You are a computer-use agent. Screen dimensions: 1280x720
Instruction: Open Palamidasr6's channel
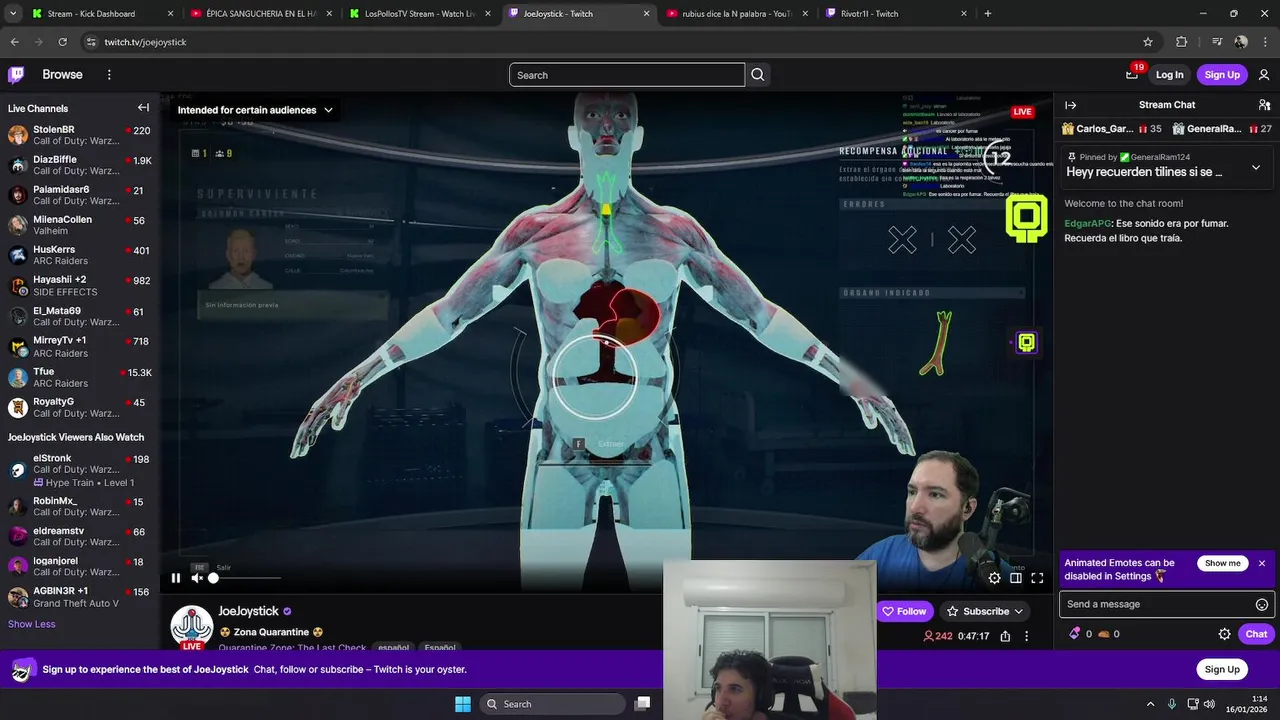coord(78,196)
